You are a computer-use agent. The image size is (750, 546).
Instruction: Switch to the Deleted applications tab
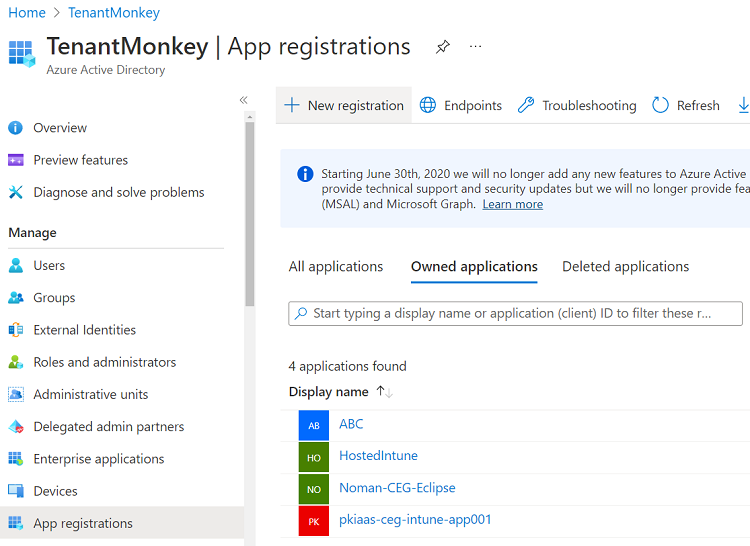pyautogui.click(x=625, y=267)
